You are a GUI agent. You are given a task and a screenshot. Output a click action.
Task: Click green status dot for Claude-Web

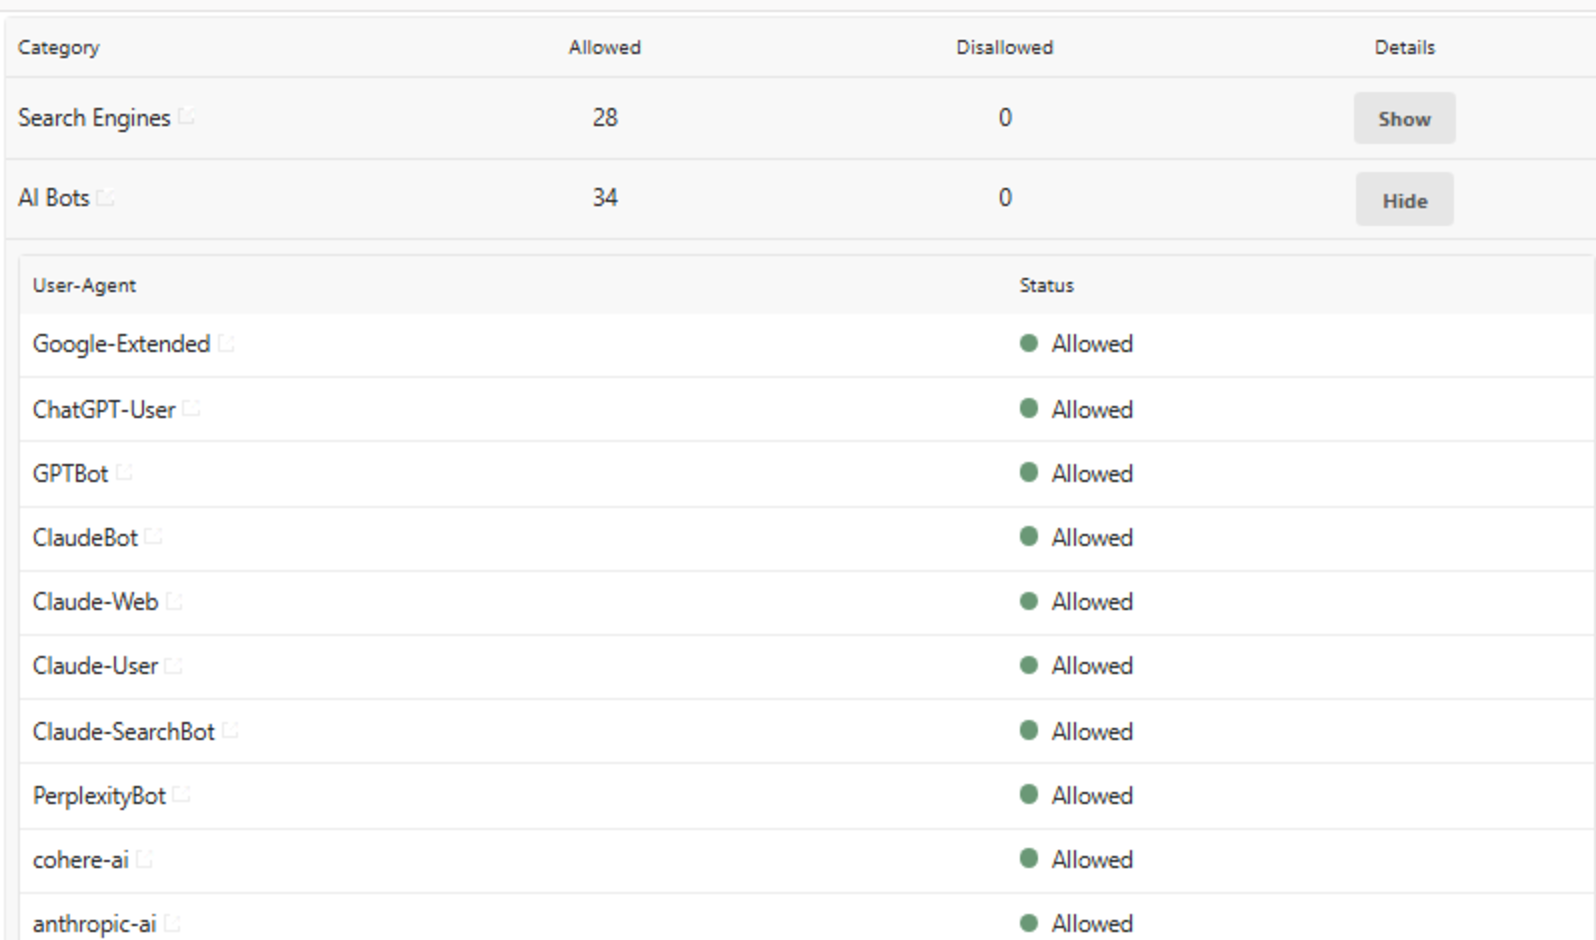coord(1028,601)
